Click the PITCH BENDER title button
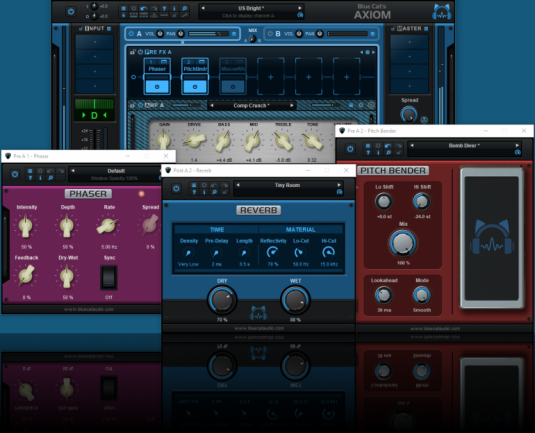 [393, 171]
